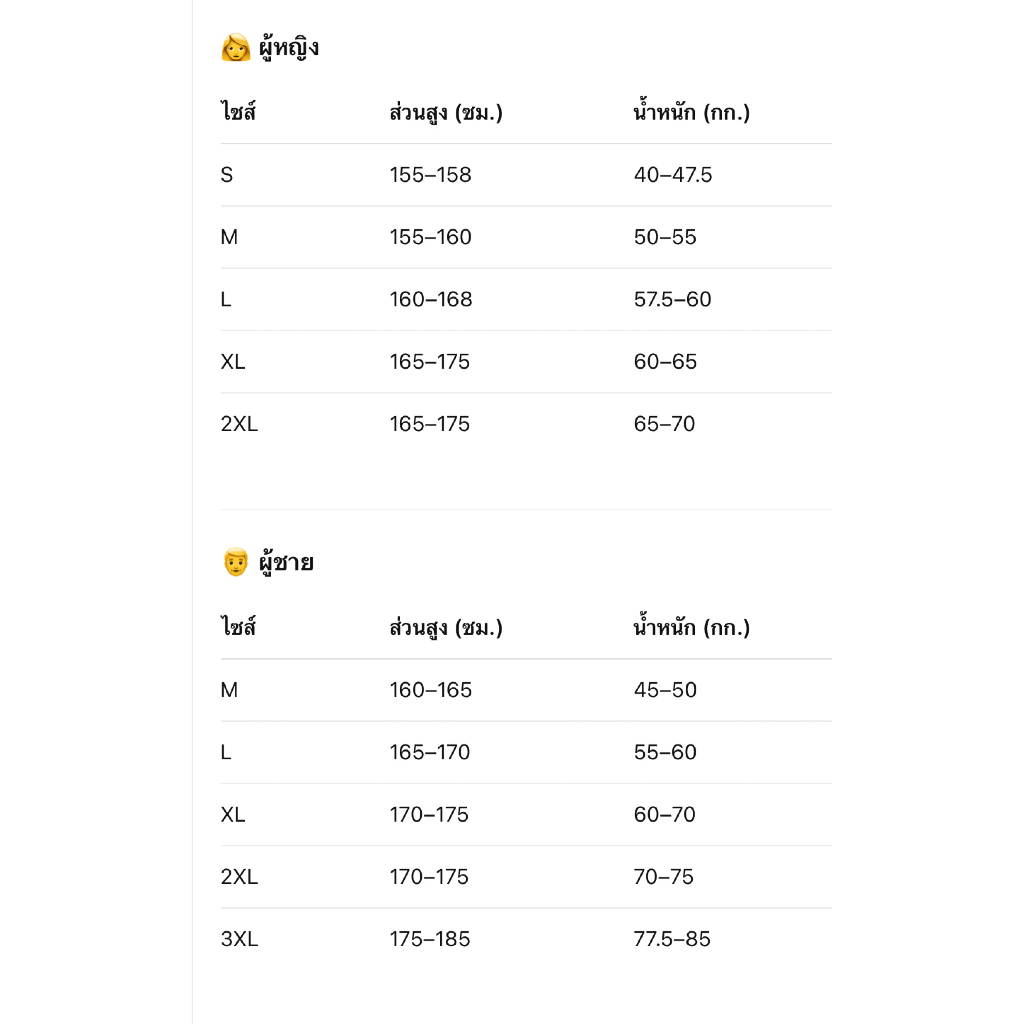The image size is (1024, 1024).
Task: Click women's ส่วนสูง (ซม.) column header
Action: tap(446, 112)
